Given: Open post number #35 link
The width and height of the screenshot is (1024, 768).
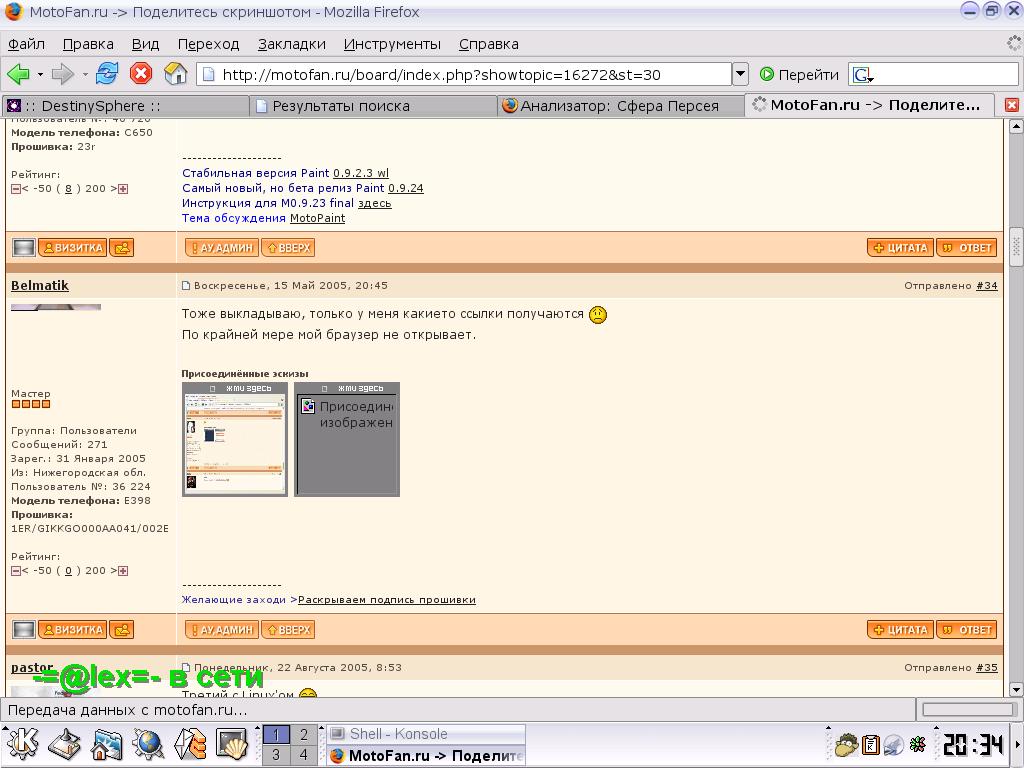Looking at the screenshot, I should [987, 667].
